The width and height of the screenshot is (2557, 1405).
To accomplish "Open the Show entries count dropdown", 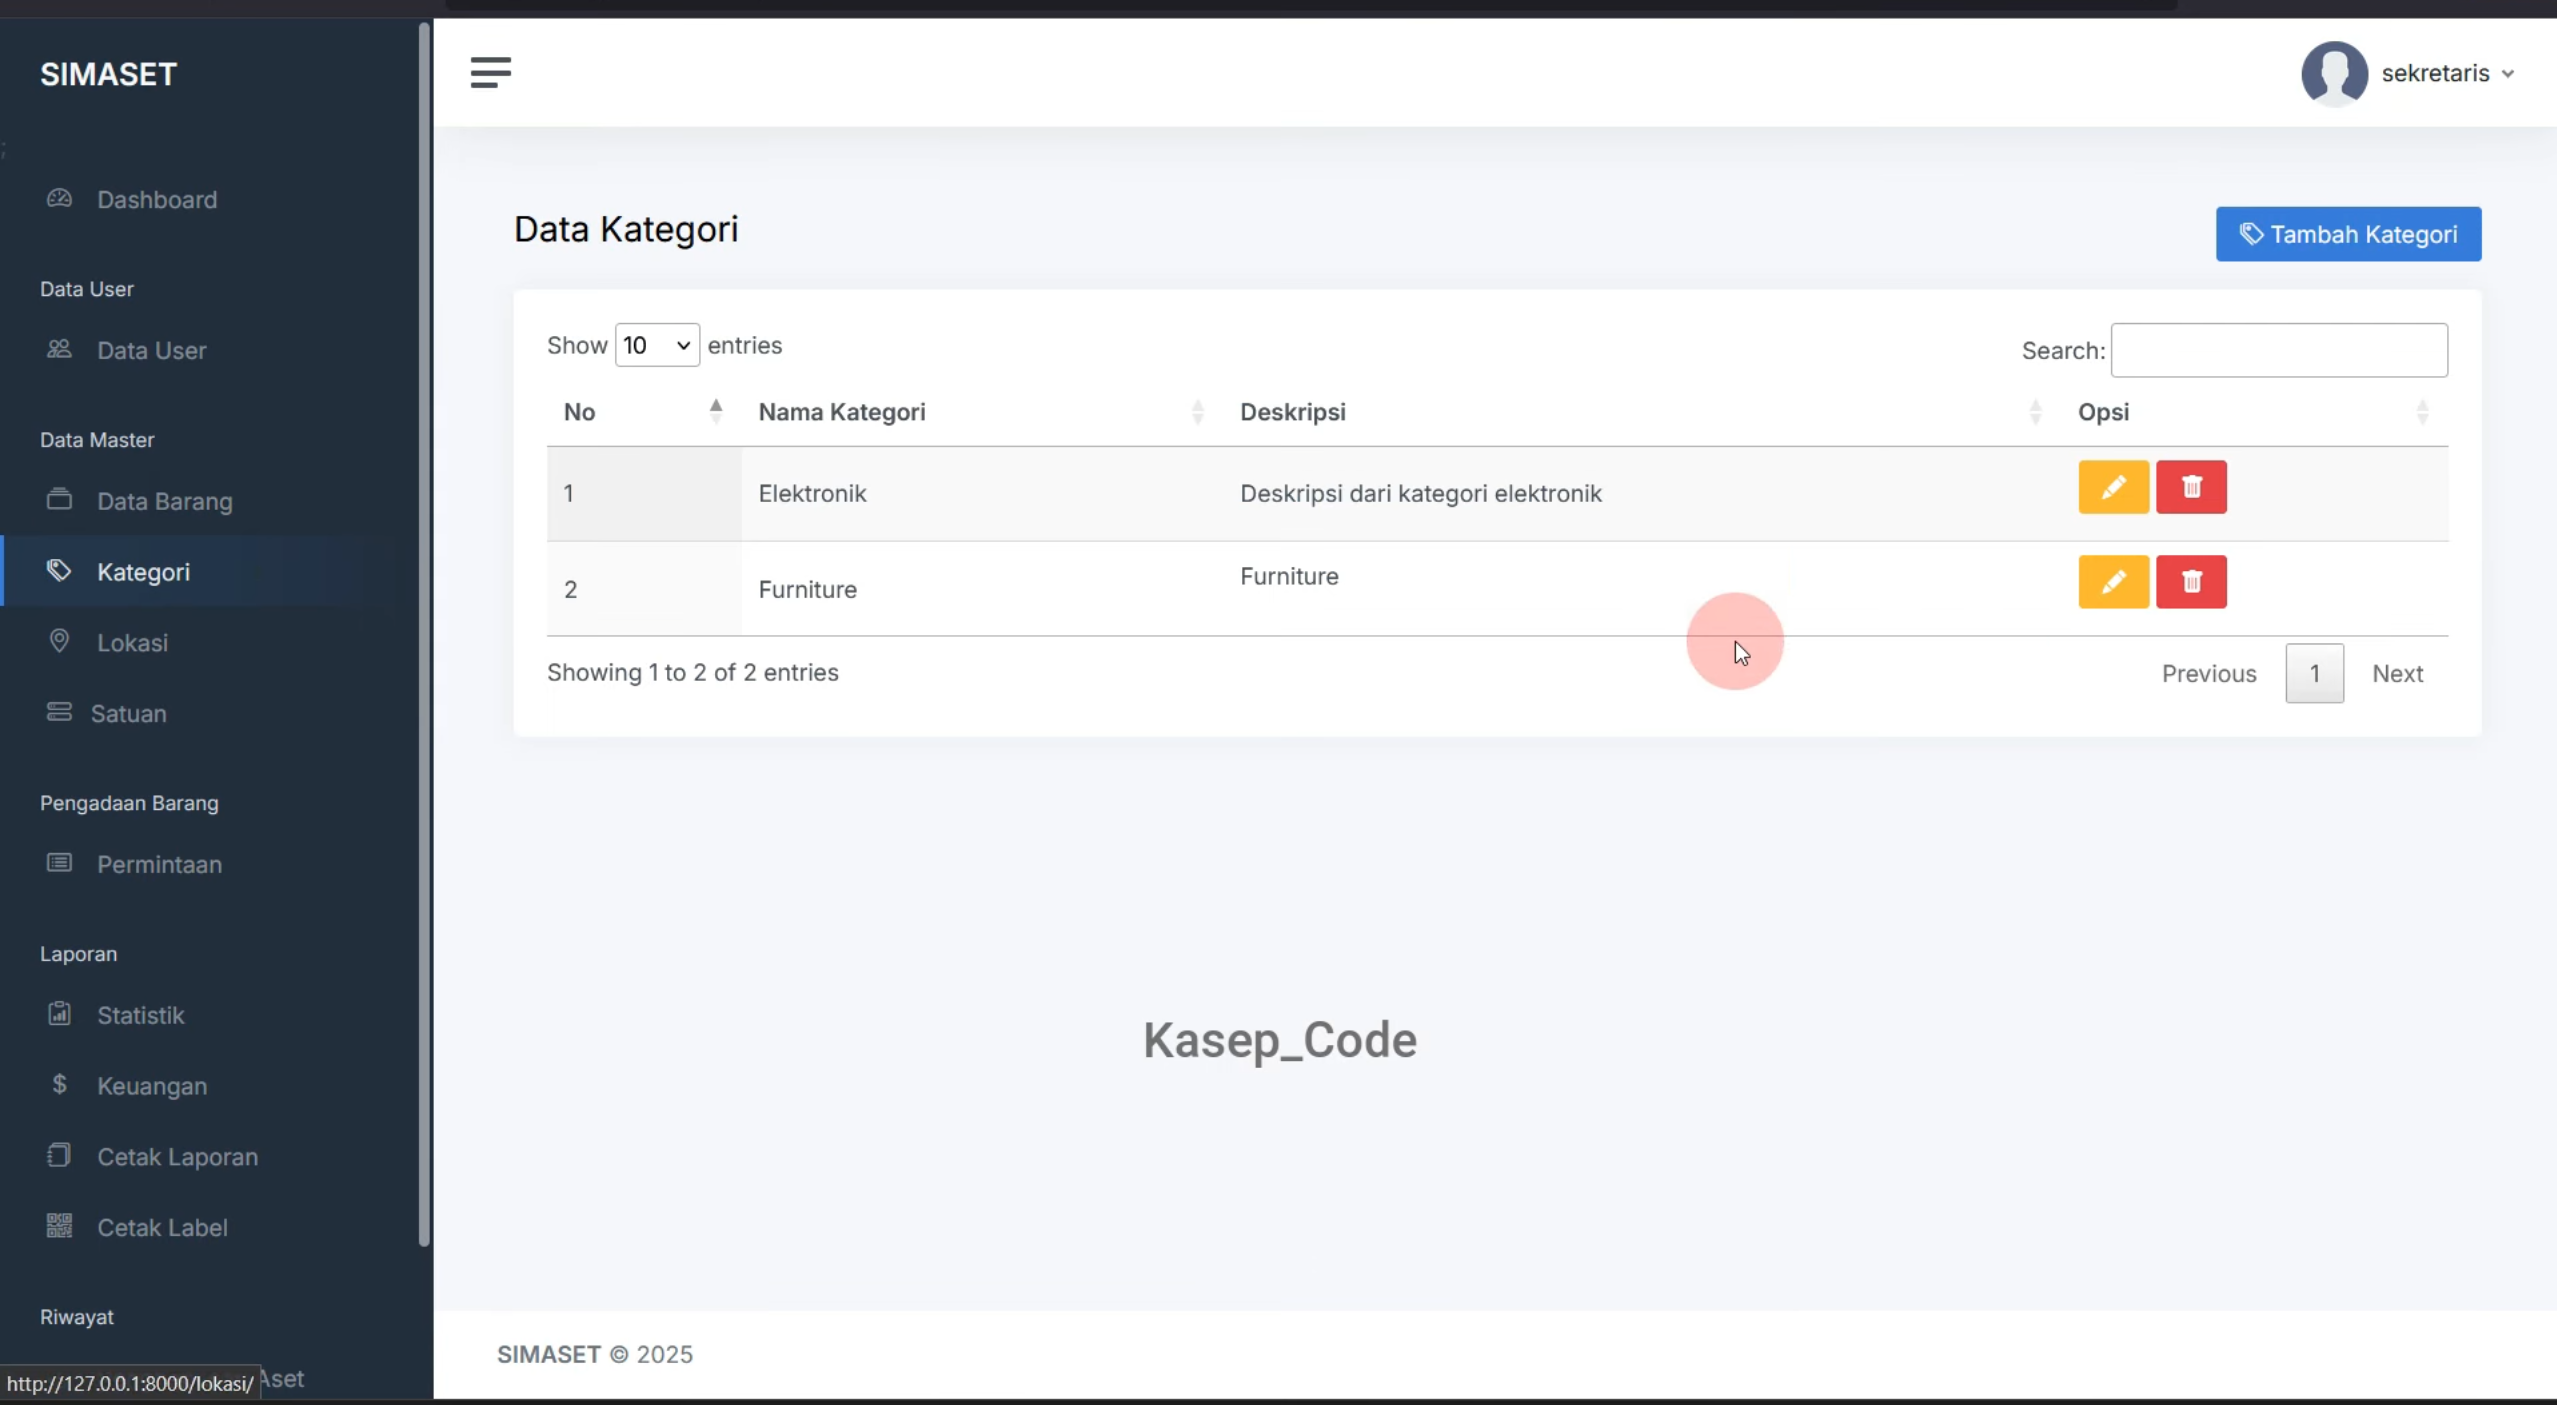I will point(656,345).
